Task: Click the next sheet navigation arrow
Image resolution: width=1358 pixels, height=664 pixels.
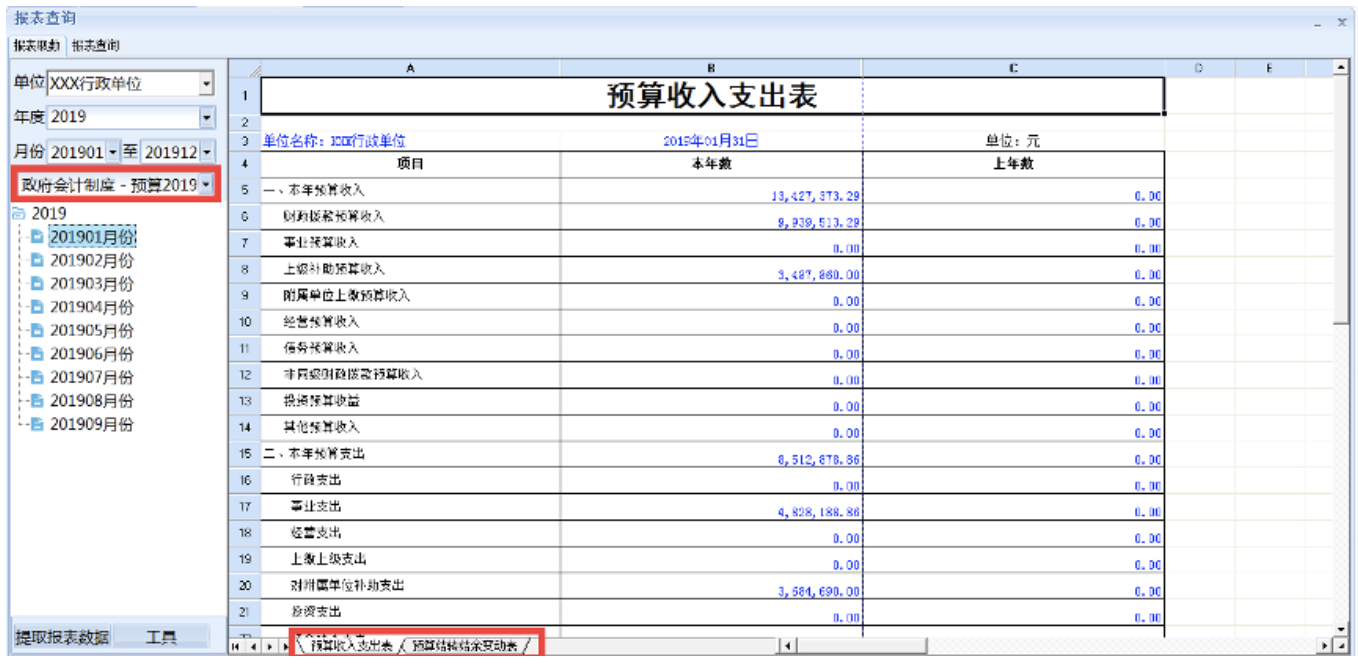Action: pos(269,647)
